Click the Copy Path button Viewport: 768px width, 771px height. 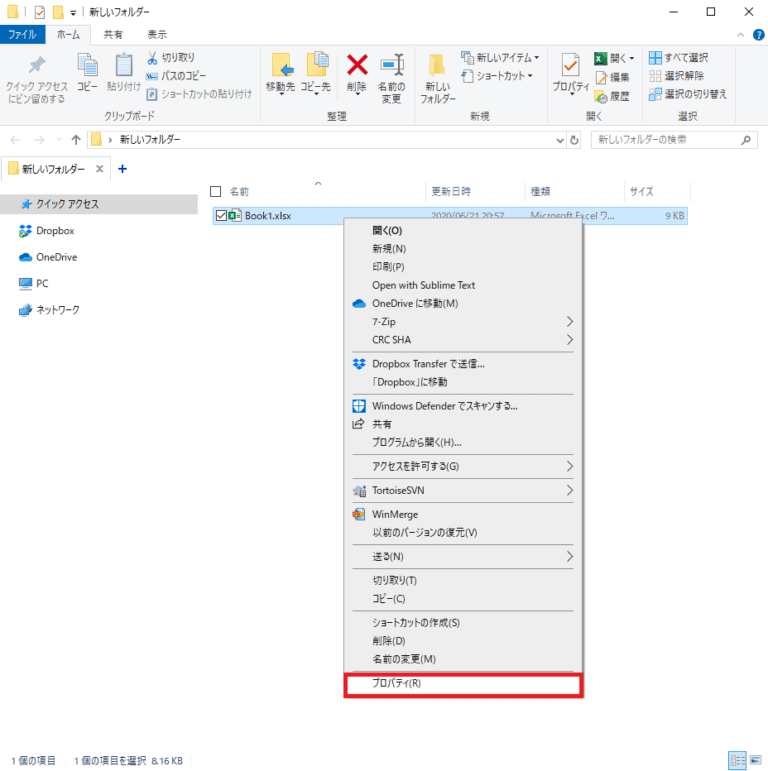pyautogui.click(x=177, y=76)
